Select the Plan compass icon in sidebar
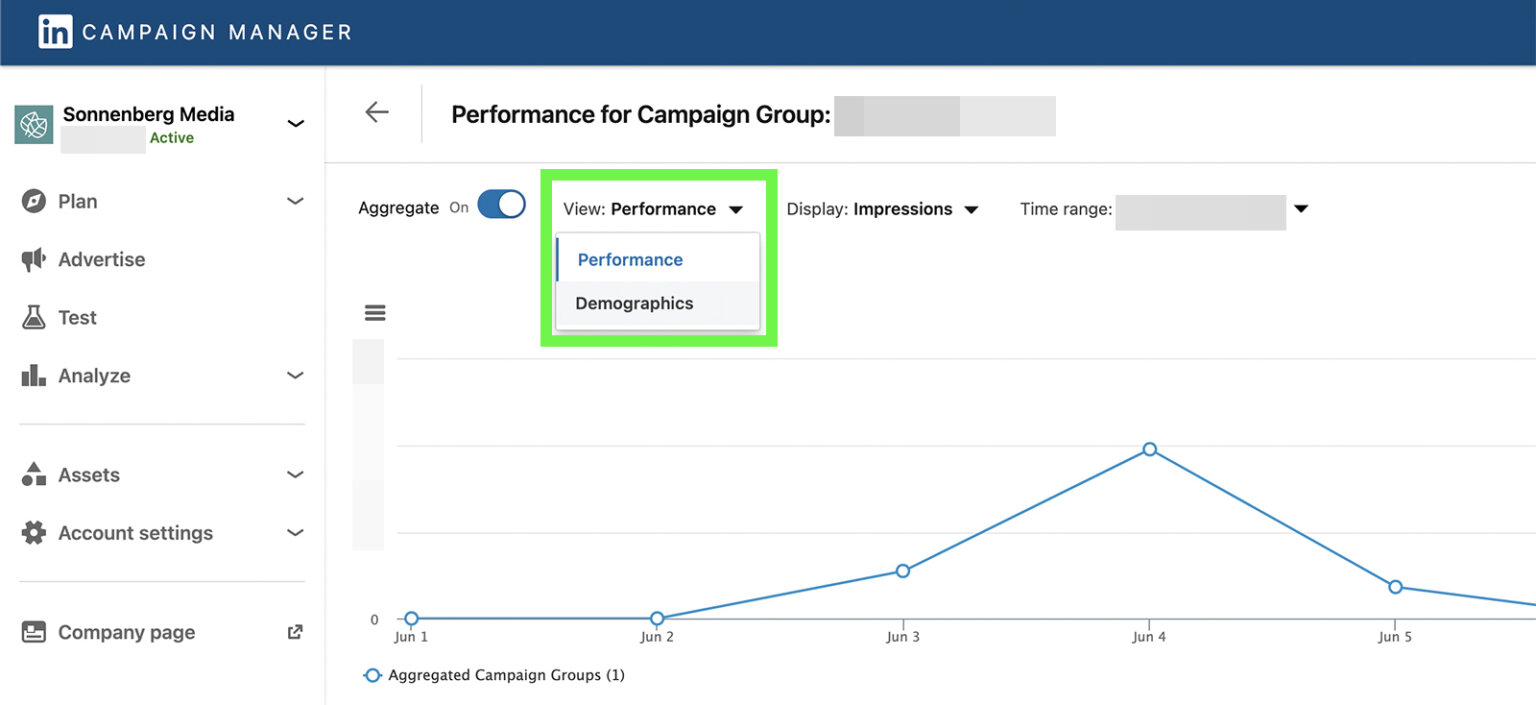This screenshot has height=705, width=1536. tap(33, 201)
